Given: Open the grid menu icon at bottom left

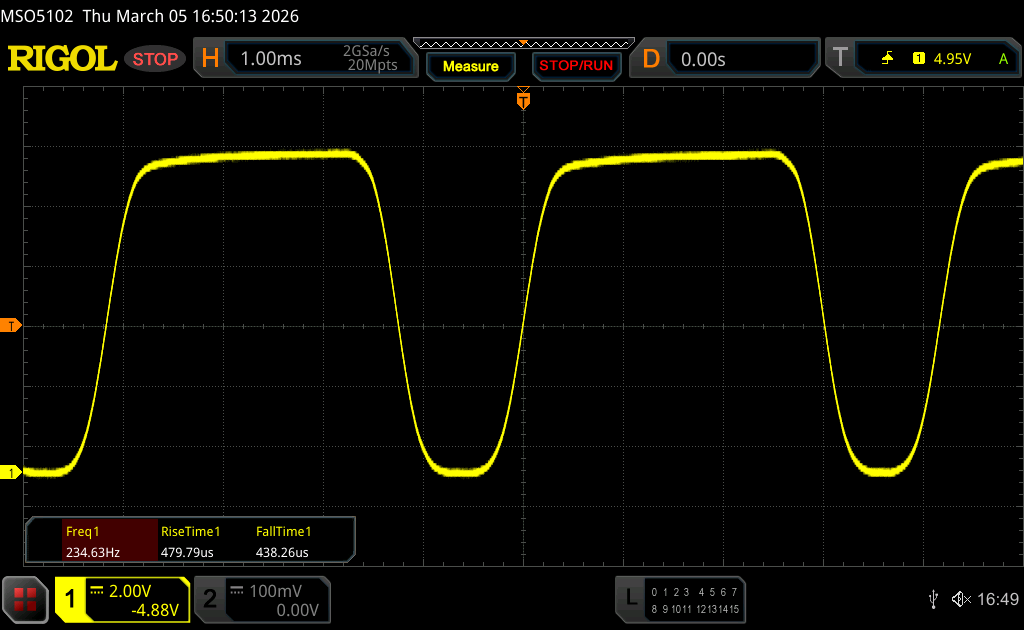Looking at the screenshot, I should [x=24, y=599].
